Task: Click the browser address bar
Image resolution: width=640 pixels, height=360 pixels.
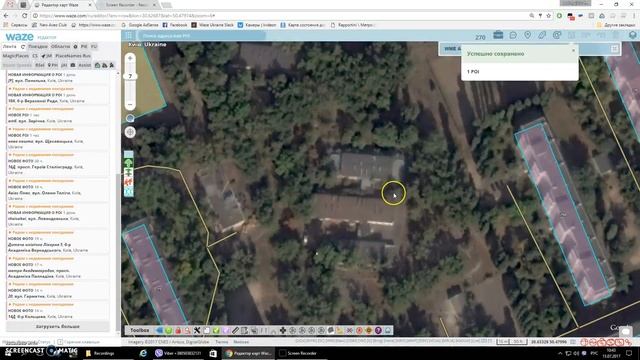Action: coord(282,16)
